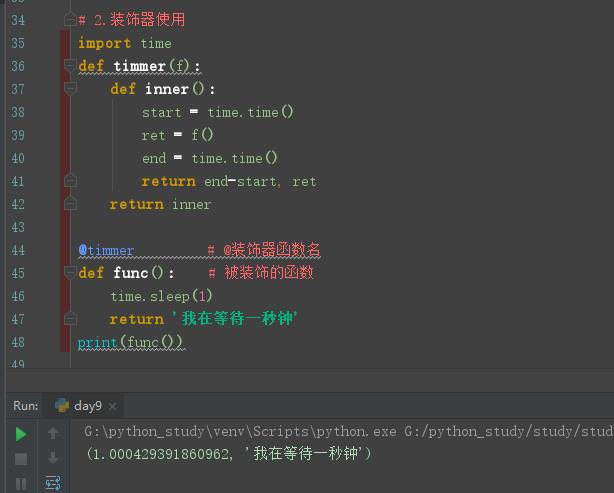Pause the run output
This screenshot has height=493, width=614.
(21, 484)
